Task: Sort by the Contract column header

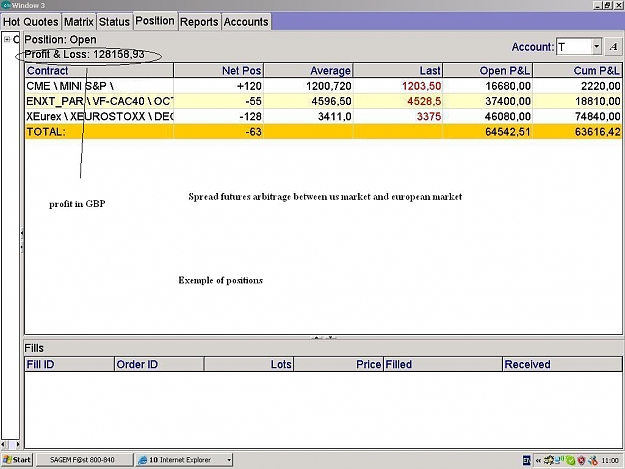Action: [x=99, y=71]
